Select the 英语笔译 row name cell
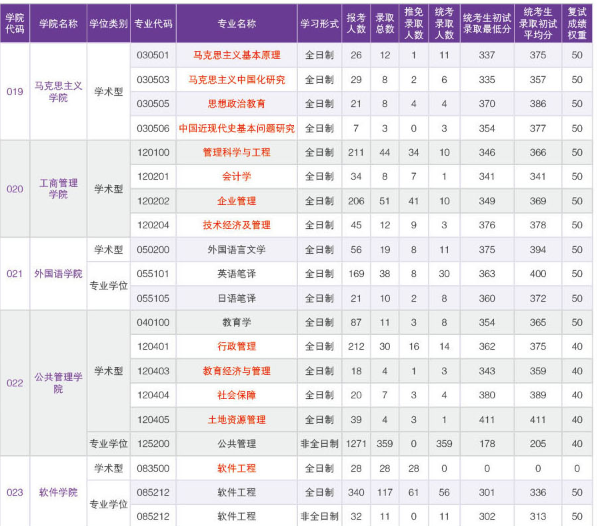 click(x=236, y=274)
